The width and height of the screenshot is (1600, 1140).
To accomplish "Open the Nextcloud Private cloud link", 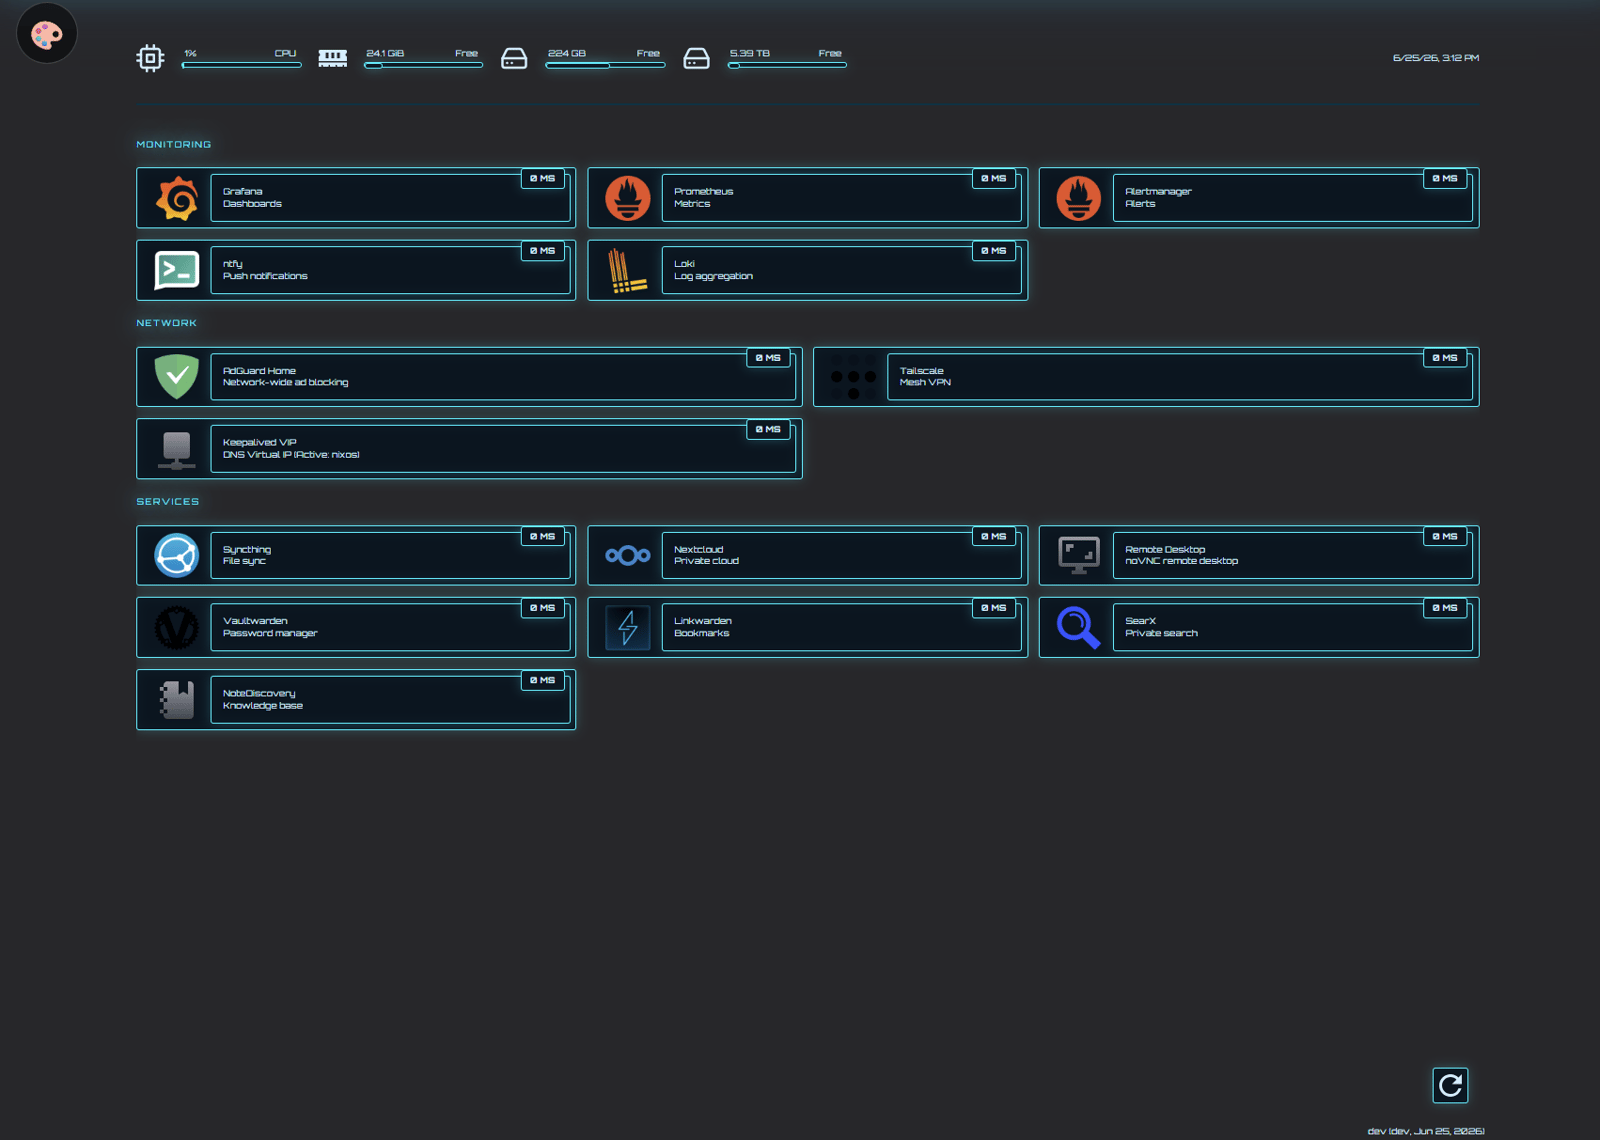I will click(841, 556).
